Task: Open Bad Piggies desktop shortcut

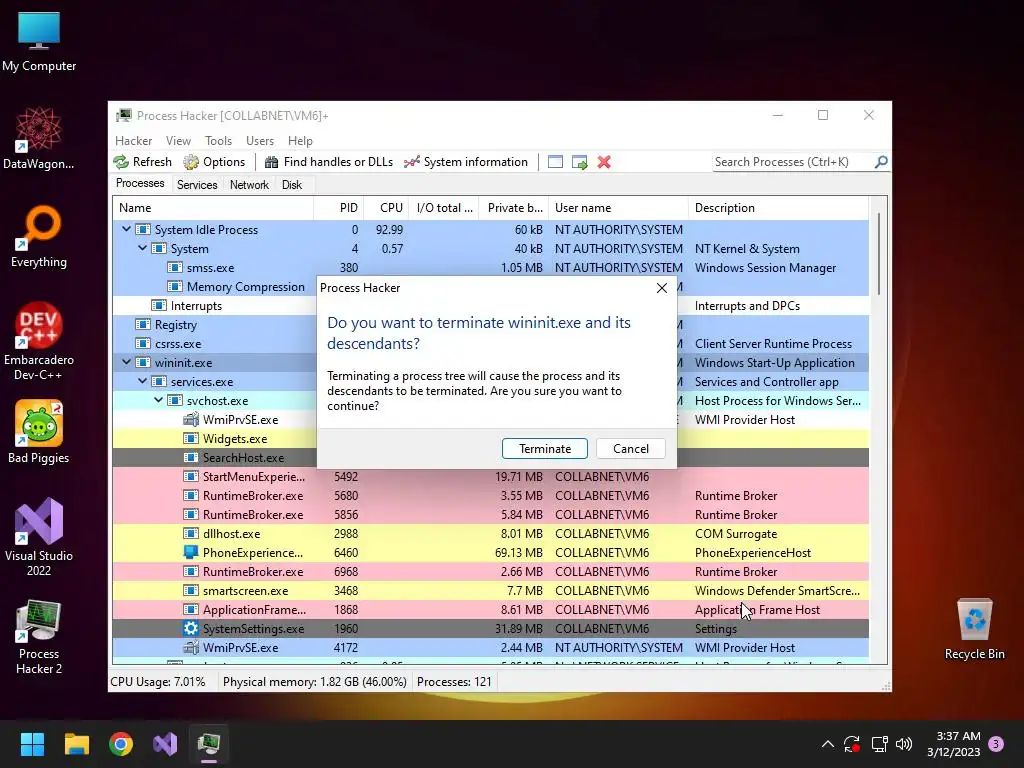Action: click(x=39, y=432)
